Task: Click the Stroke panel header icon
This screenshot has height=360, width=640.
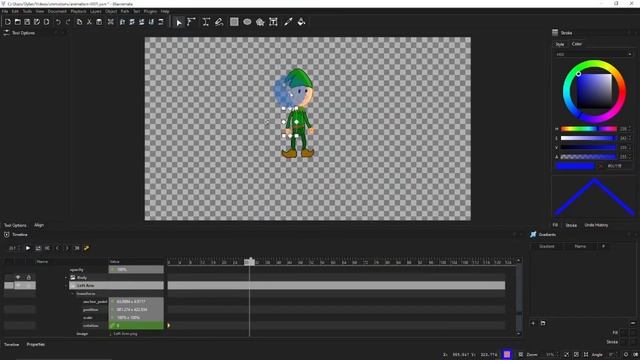Action: point(555,33)
